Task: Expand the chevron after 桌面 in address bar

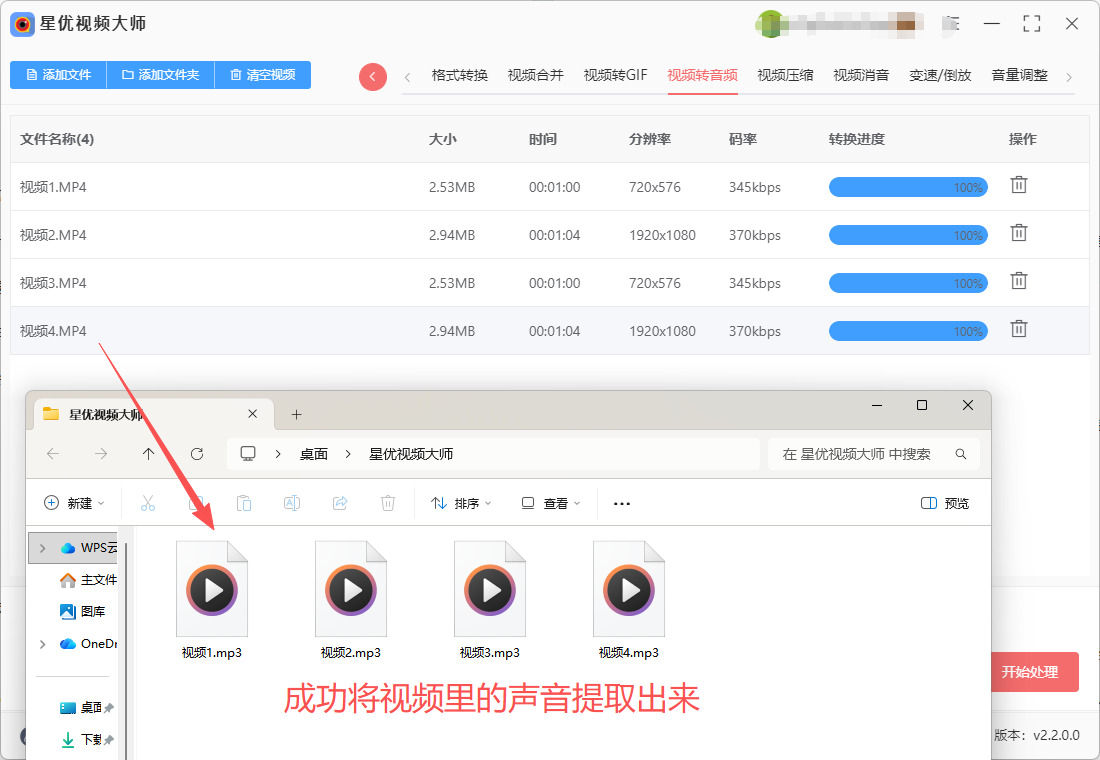Action: tap(348, 454)
